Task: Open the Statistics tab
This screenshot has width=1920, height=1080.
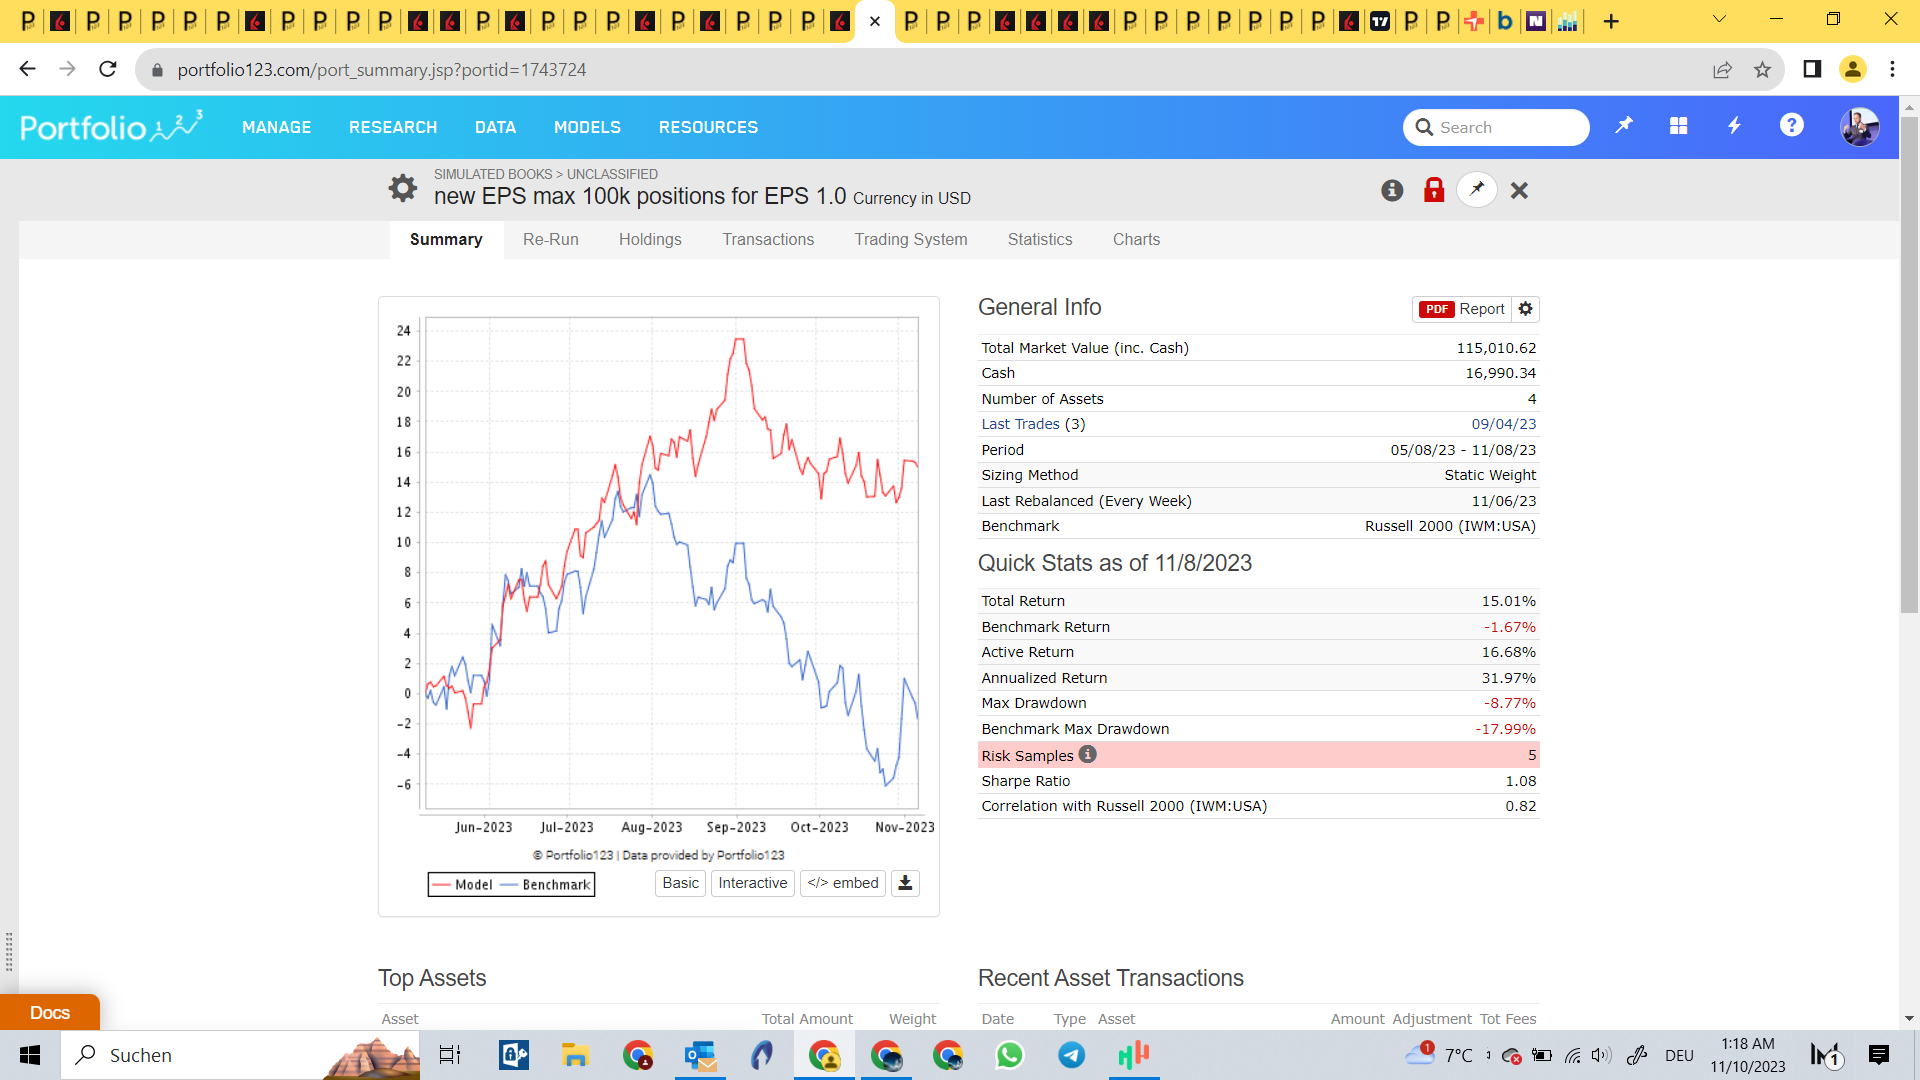Action: (1040, 239)
